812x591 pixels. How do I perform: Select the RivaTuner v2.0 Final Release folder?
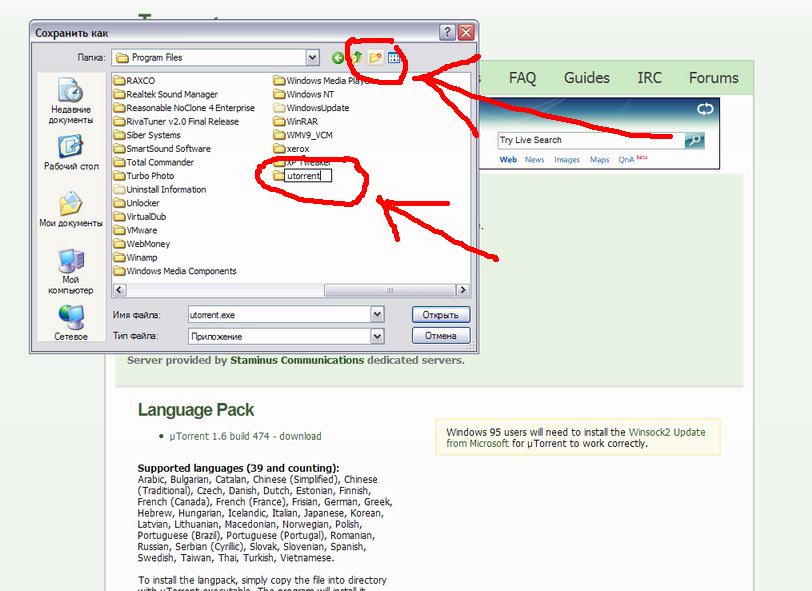pos(176,122)
